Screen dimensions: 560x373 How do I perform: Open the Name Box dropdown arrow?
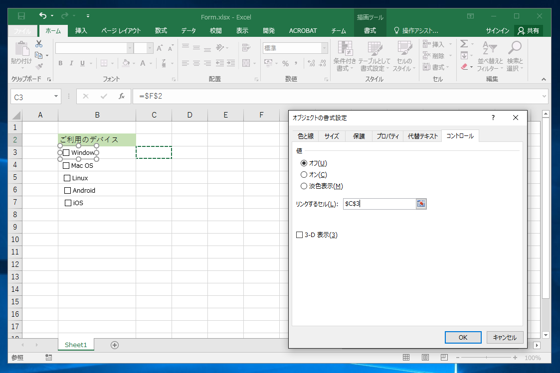point(56,96)
